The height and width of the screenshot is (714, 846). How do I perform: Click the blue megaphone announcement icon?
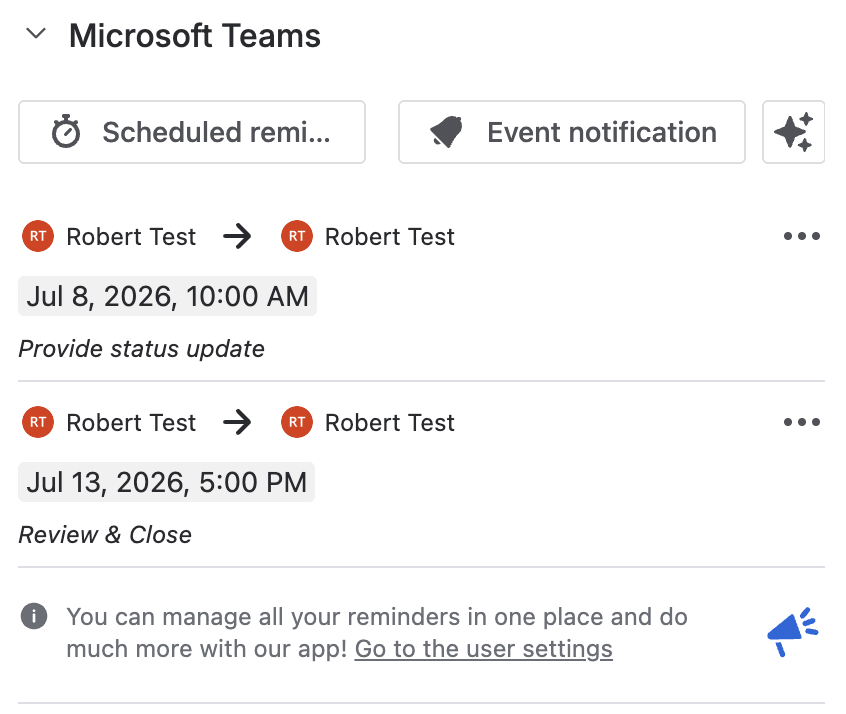coord(793,631)
